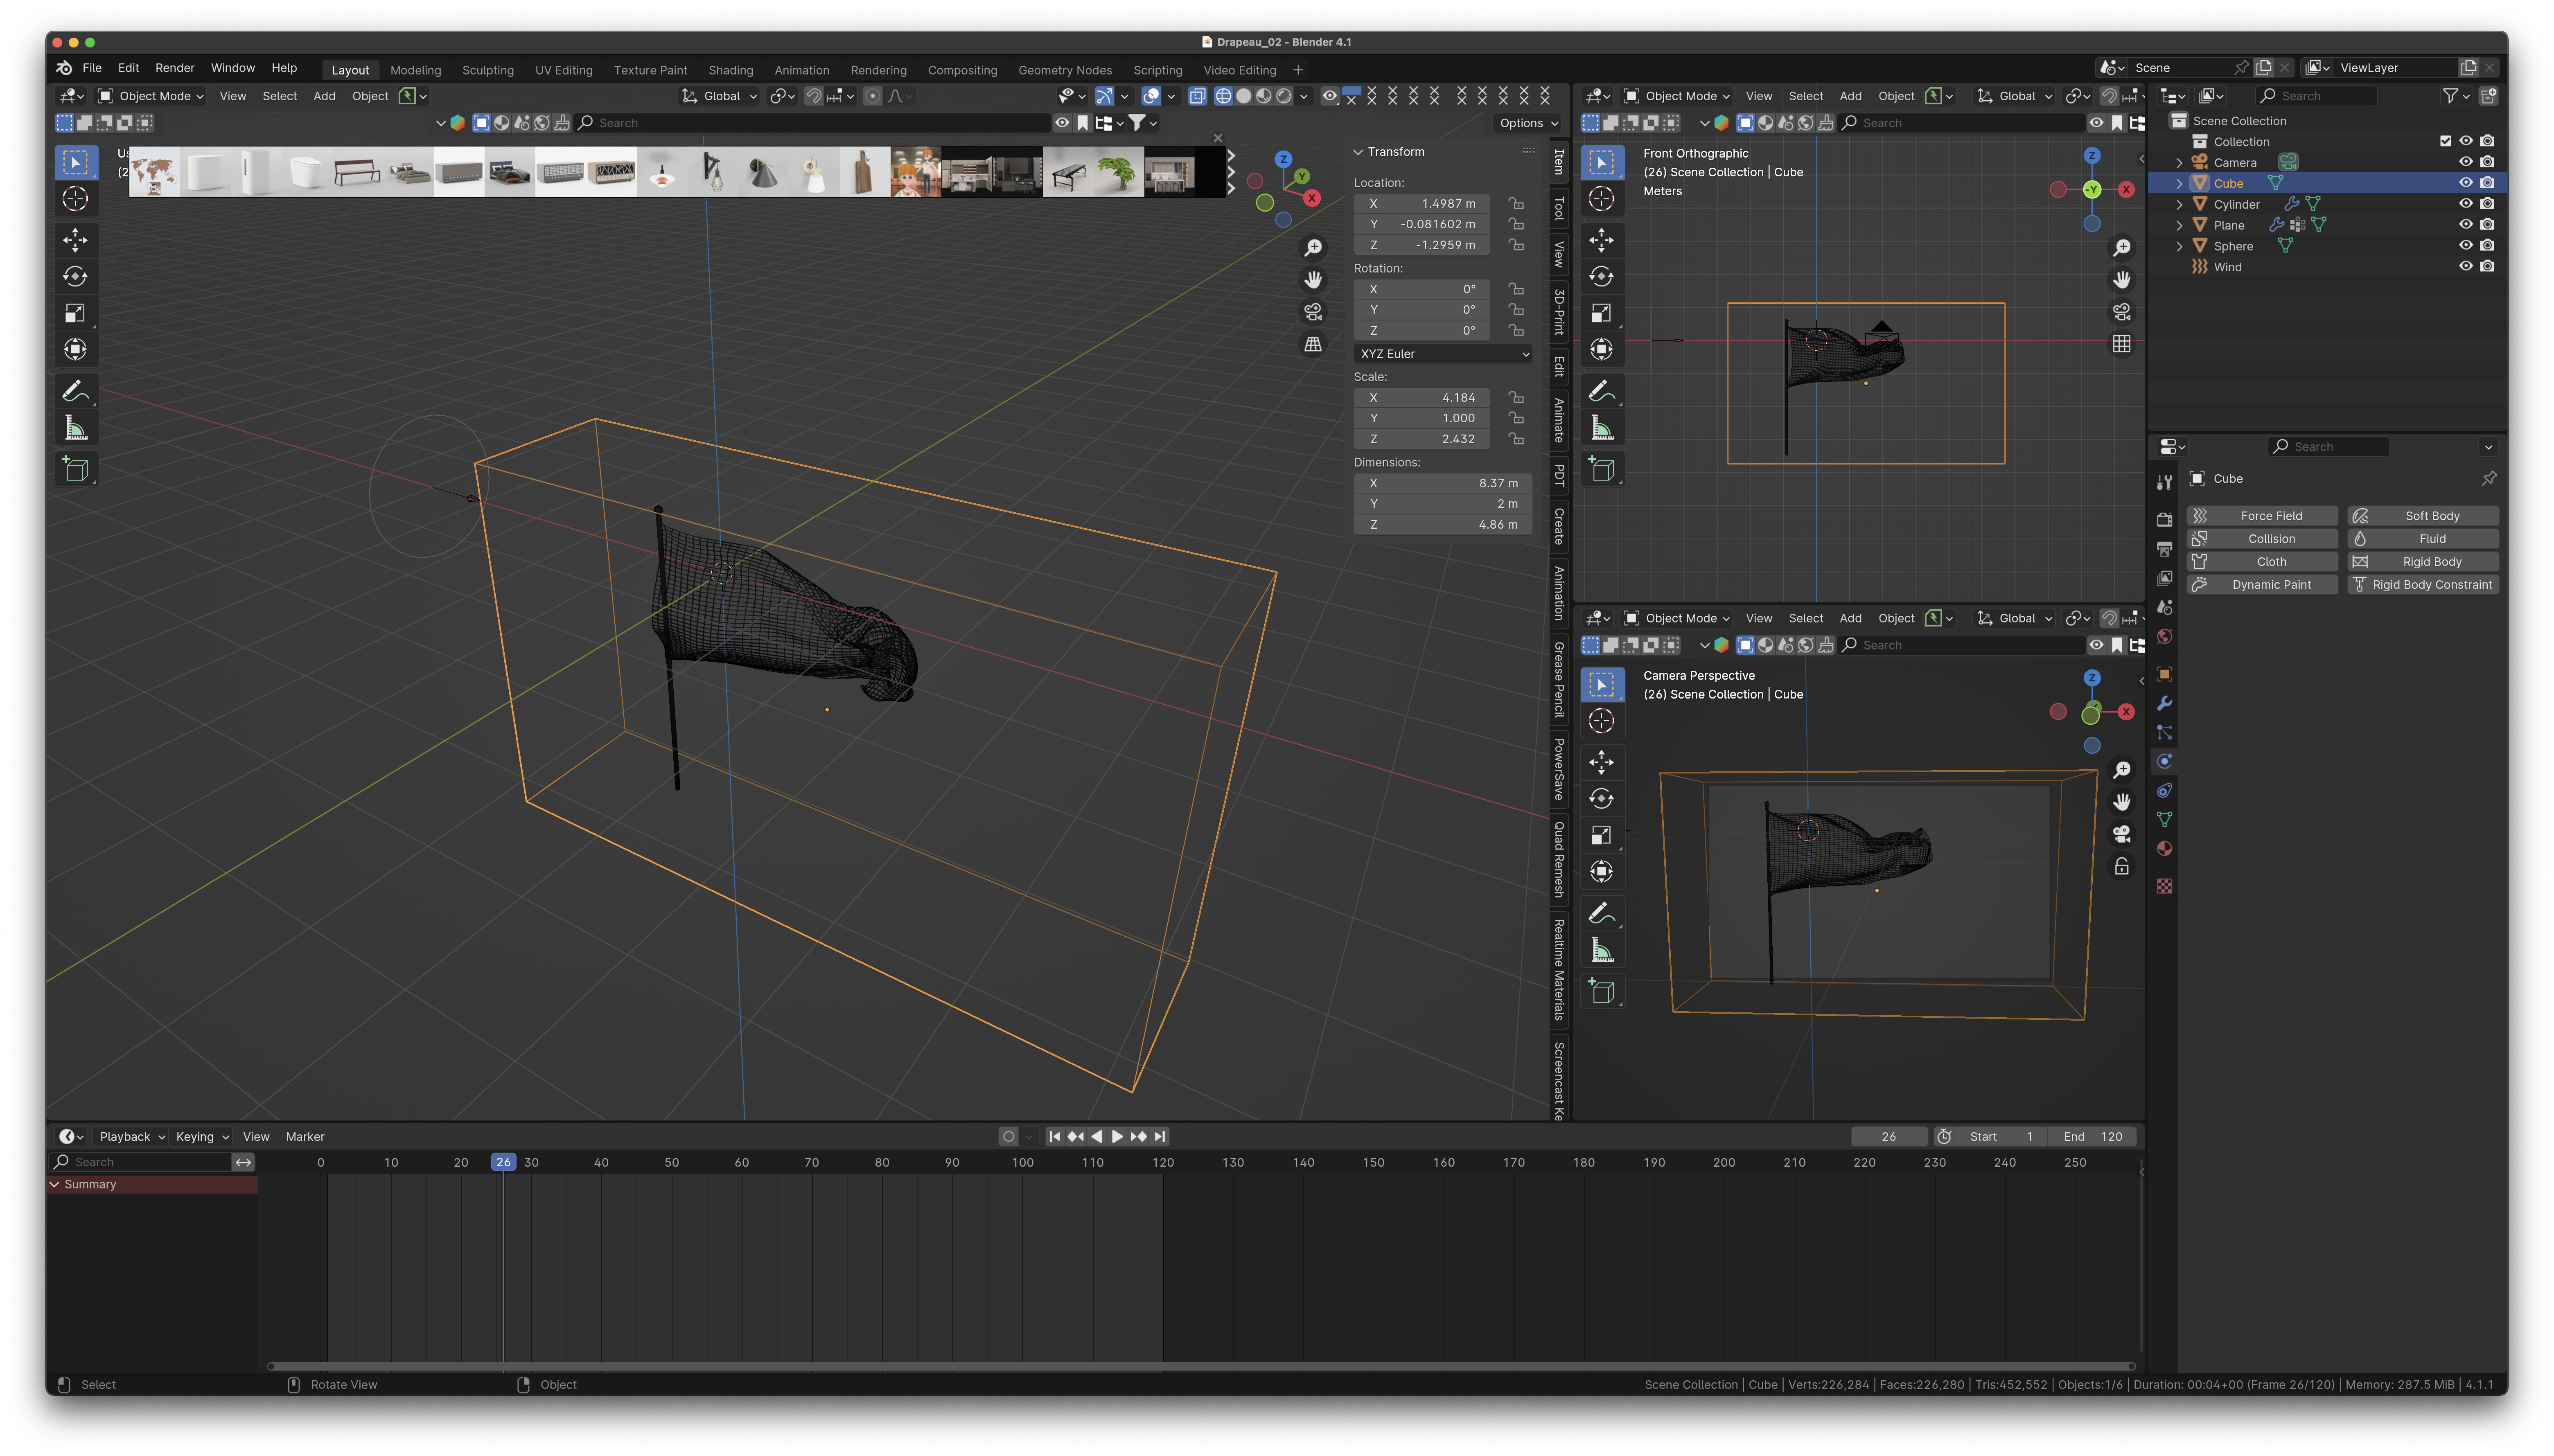This screenshot has height=1456, width=2554.
Task: Switch main viewport to solid shading
Action: 1244,96
